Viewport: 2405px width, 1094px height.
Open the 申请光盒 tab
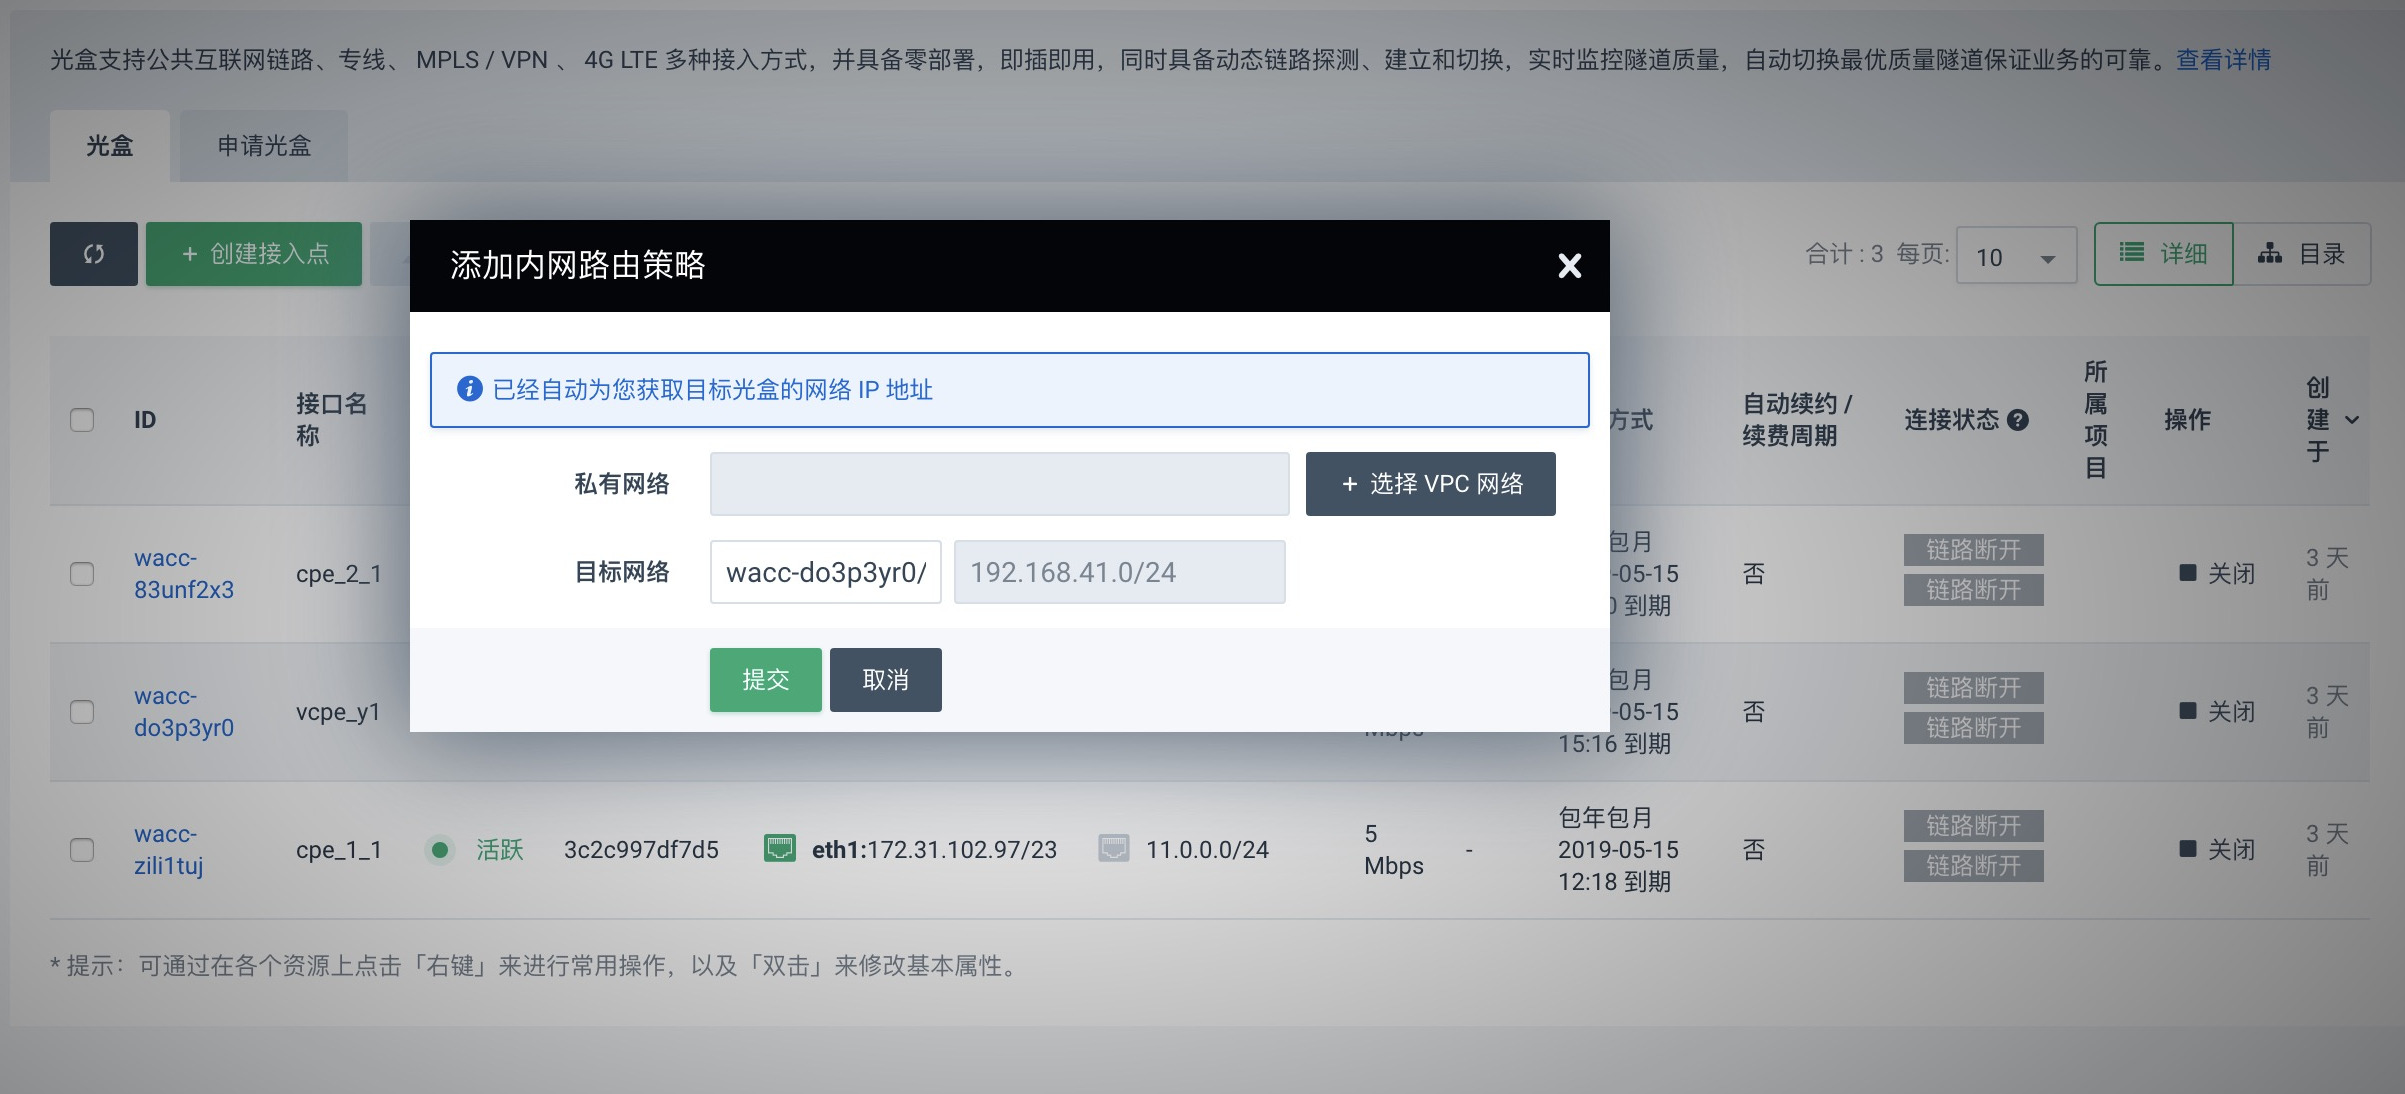pyautogui.click(x=264, y=146)
